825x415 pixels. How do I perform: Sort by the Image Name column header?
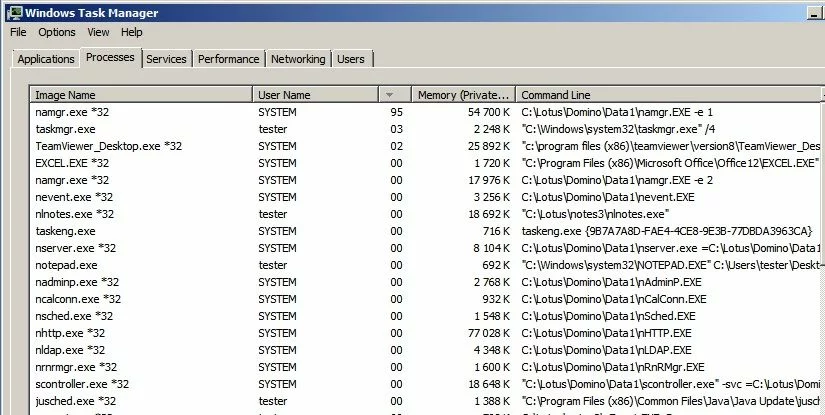(x=141, y=94)
